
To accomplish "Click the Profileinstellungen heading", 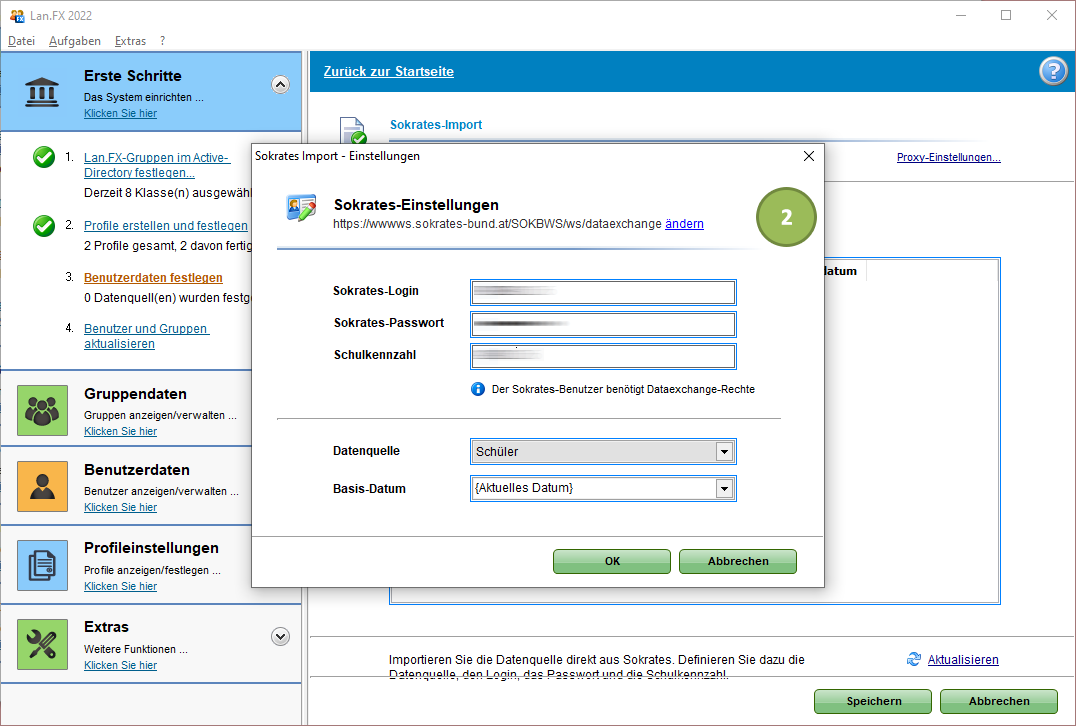I will coord(151,548).
